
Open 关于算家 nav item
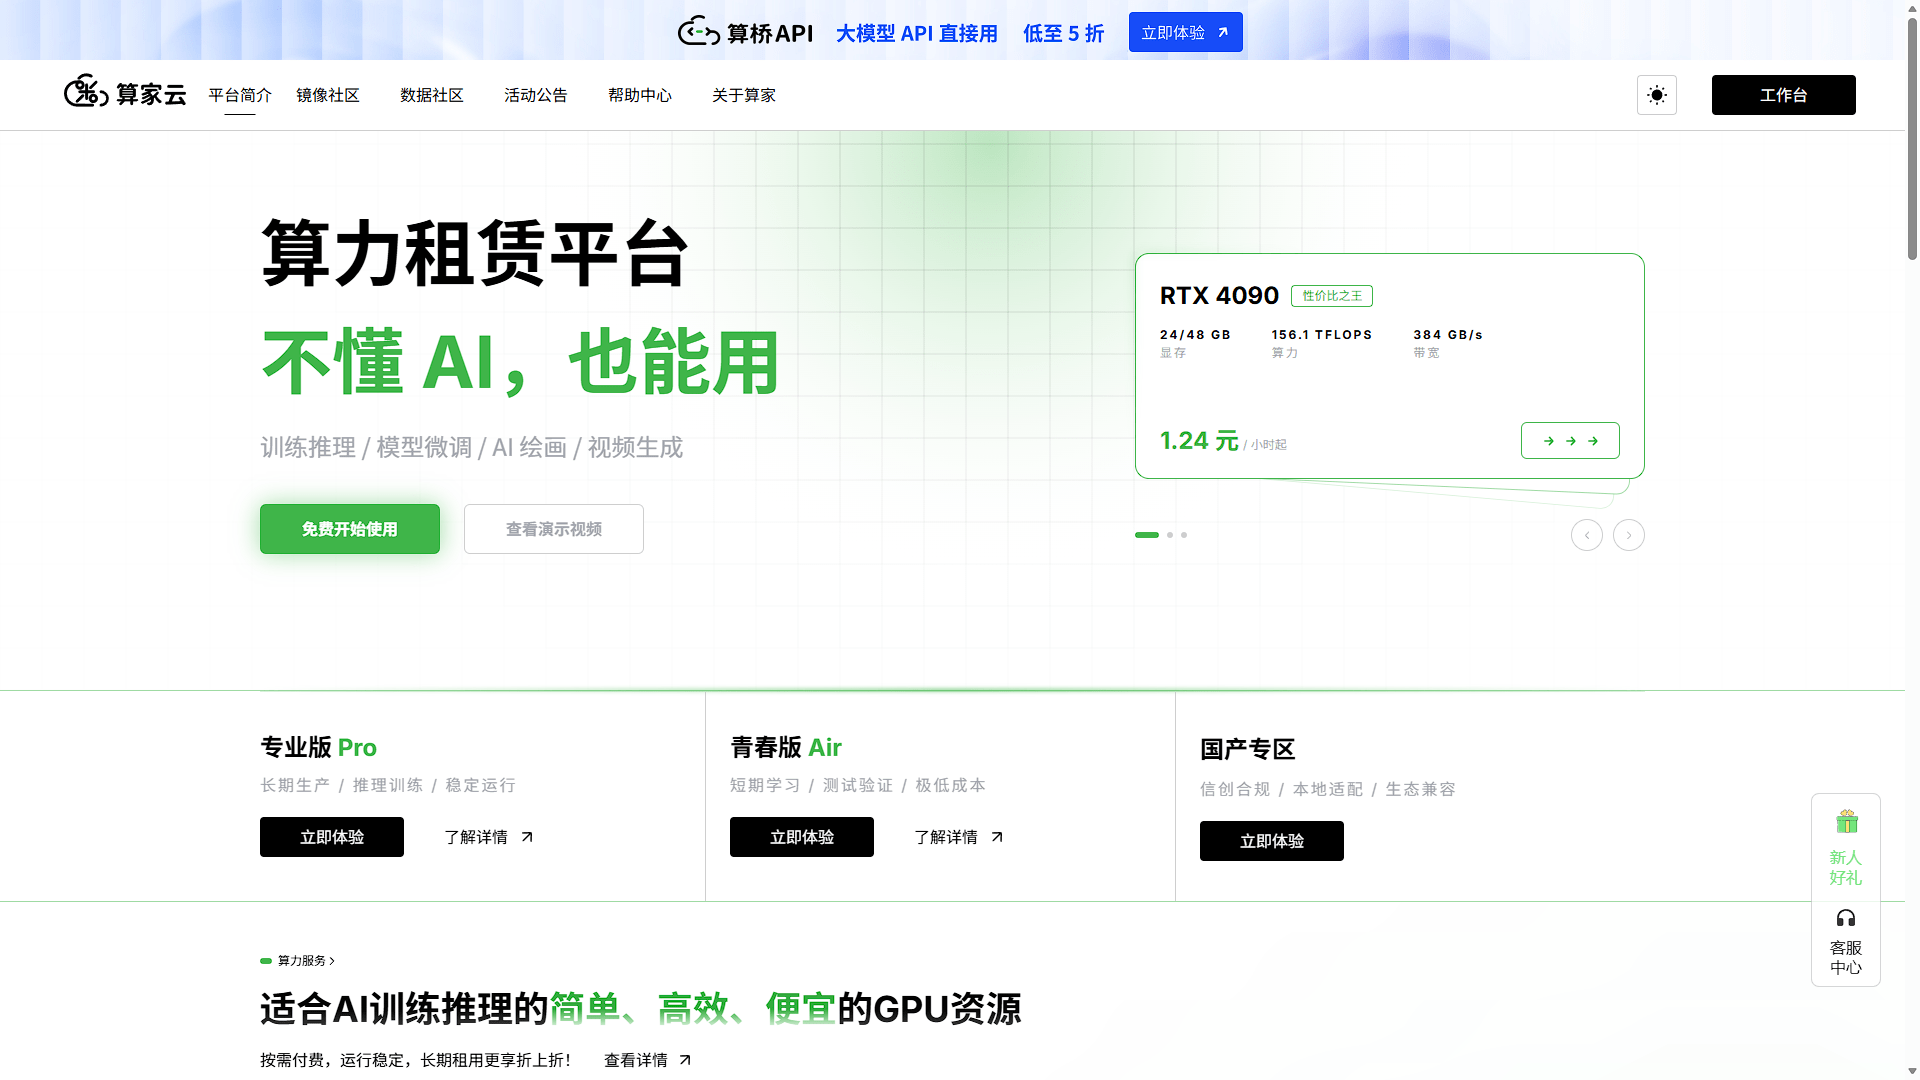pos(744,95)
